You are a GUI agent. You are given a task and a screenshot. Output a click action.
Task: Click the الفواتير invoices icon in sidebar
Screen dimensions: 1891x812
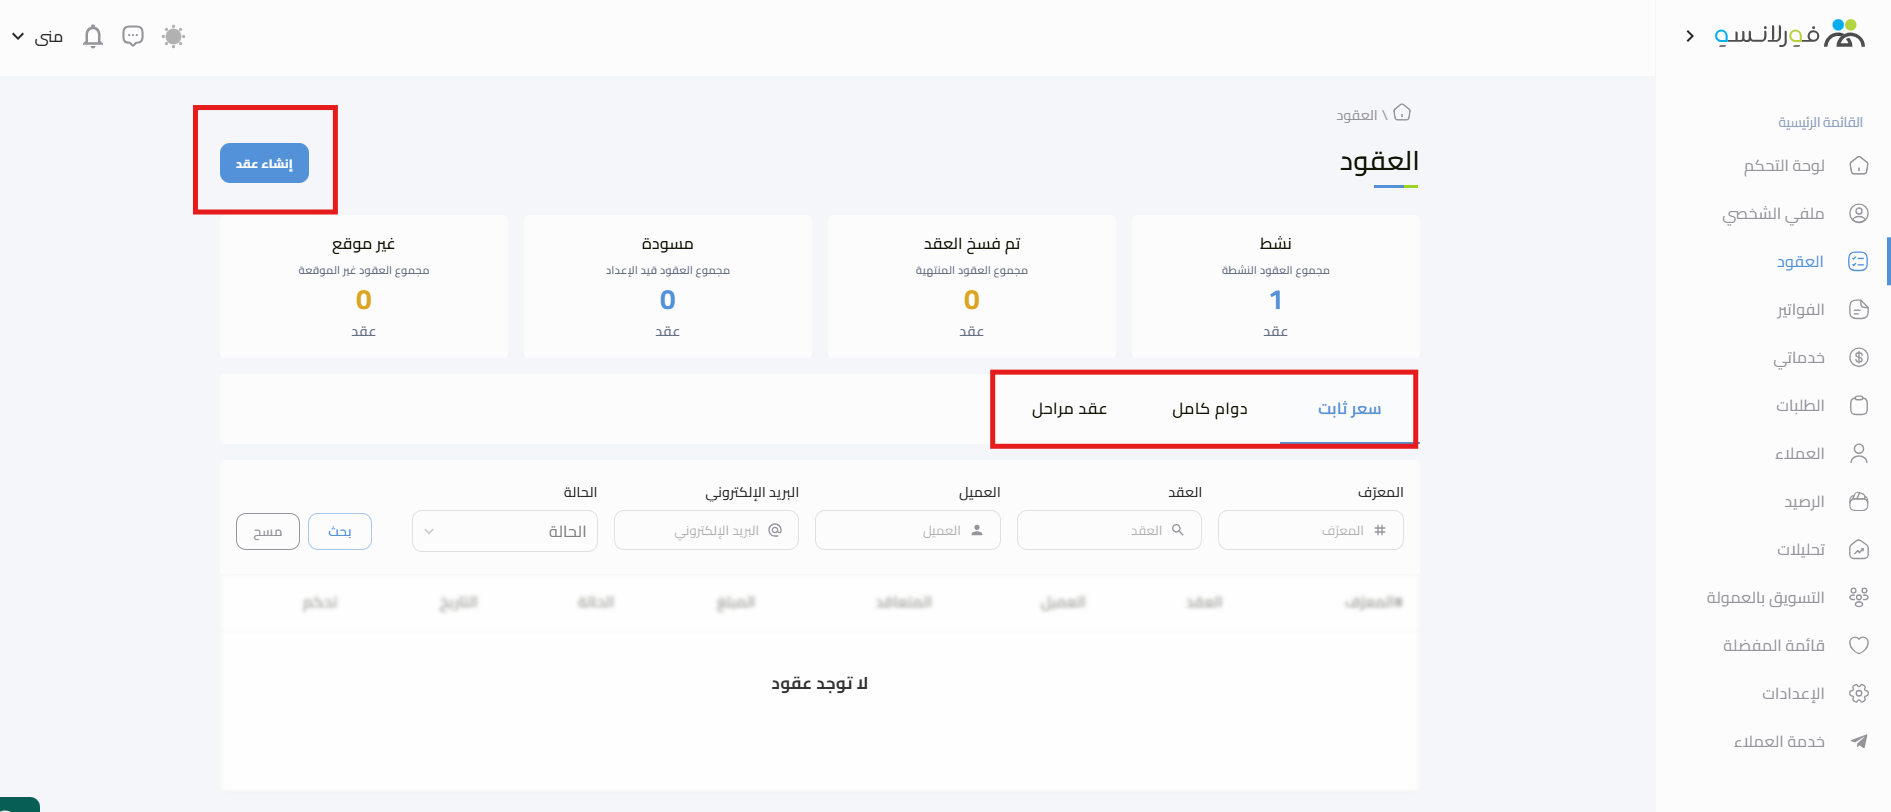tap(1859, 310)
